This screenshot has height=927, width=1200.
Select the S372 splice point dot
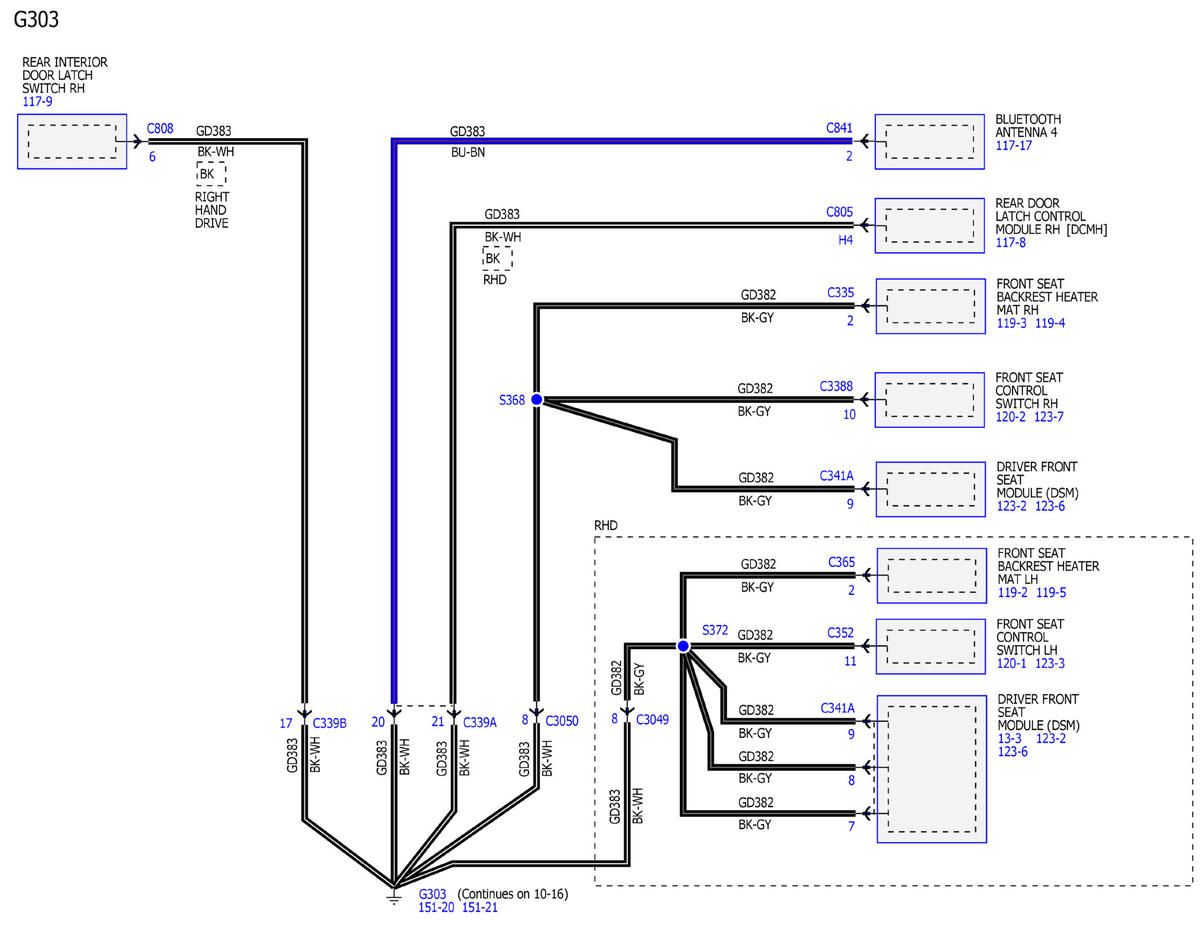coord(683,646)
